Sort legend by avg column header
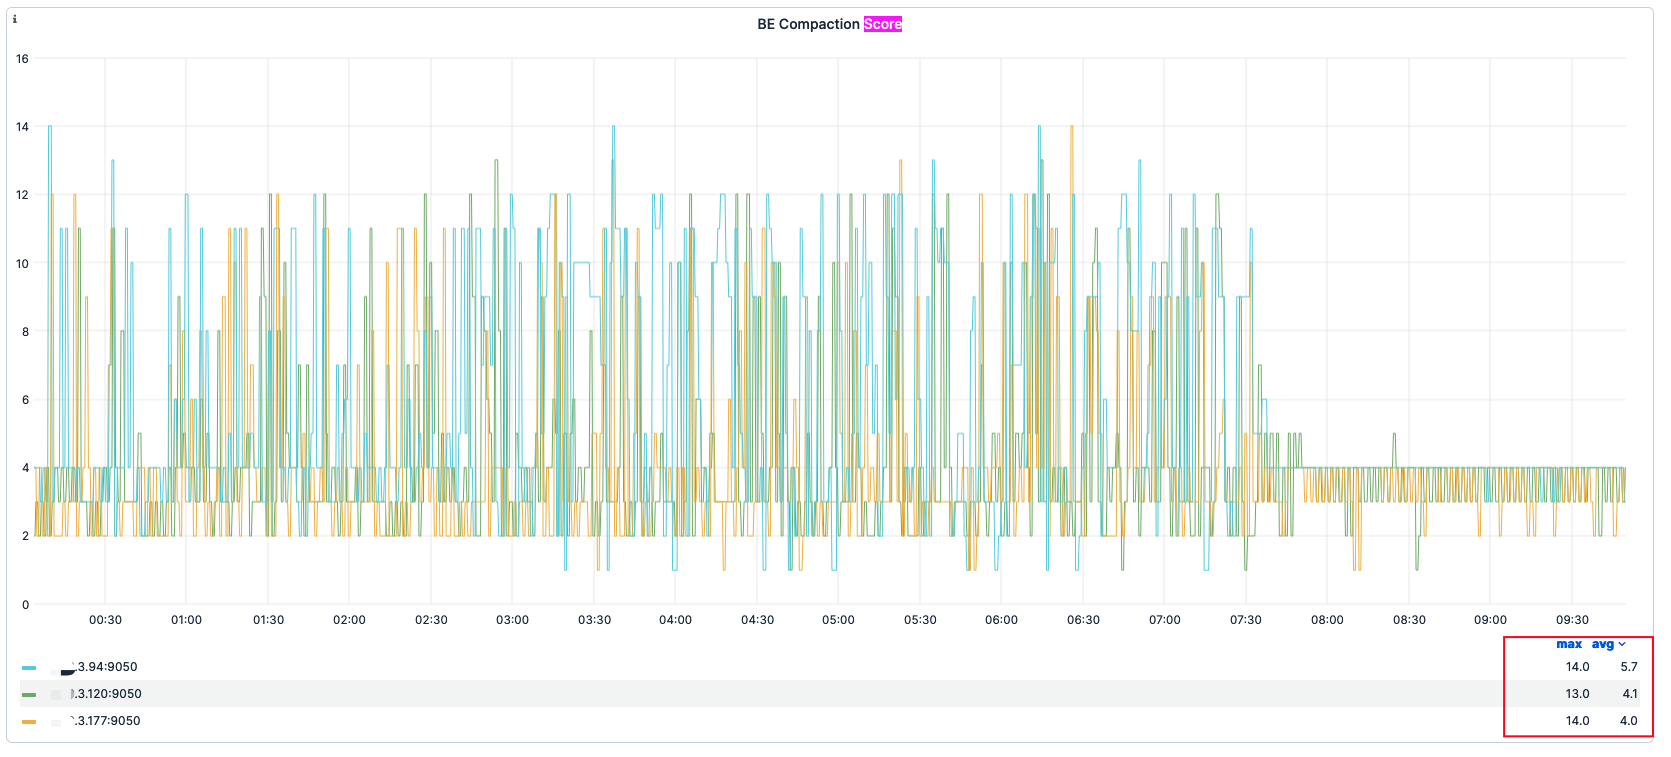Image resolution: width=1671 pixels, height=757 pixels. tap(1603, 644)
